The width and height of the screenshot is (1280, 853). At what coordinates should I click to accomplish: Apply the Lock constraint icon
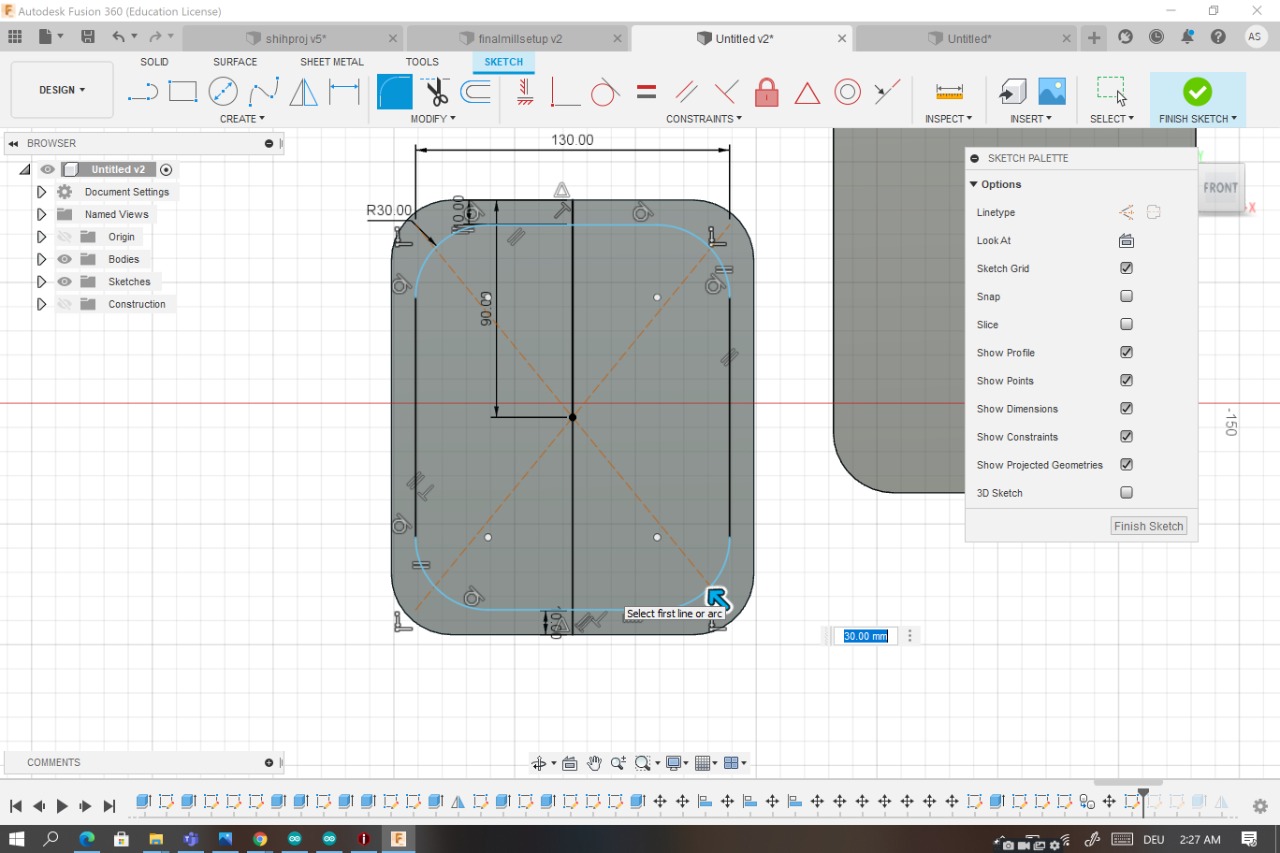click(767, 93)
